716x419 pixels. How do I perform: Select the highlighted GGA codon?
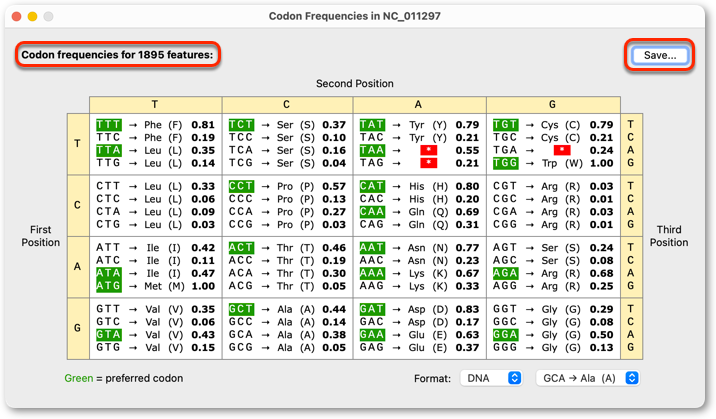[505, 335]
